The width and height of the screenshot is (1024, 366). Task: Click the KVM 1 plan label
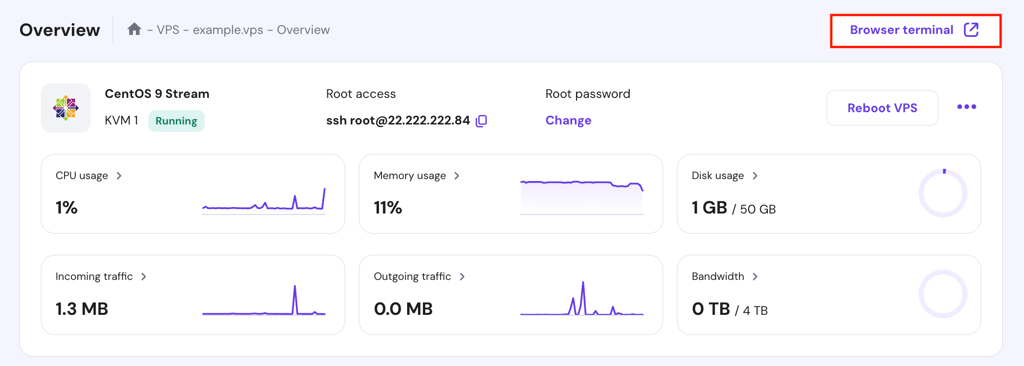[x=121, y=121]
